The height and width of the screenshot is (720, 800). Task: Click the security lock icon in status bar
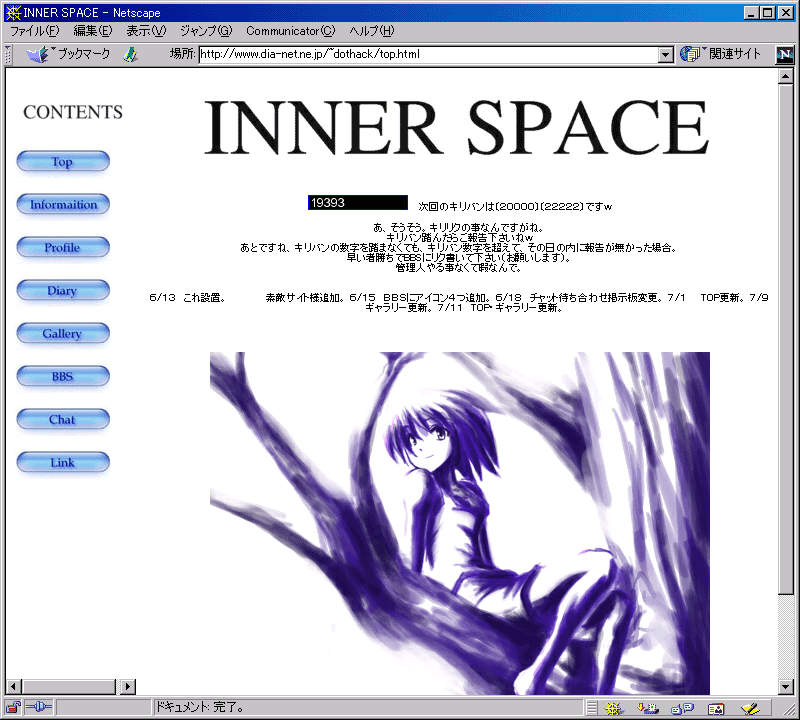[14, 708]
